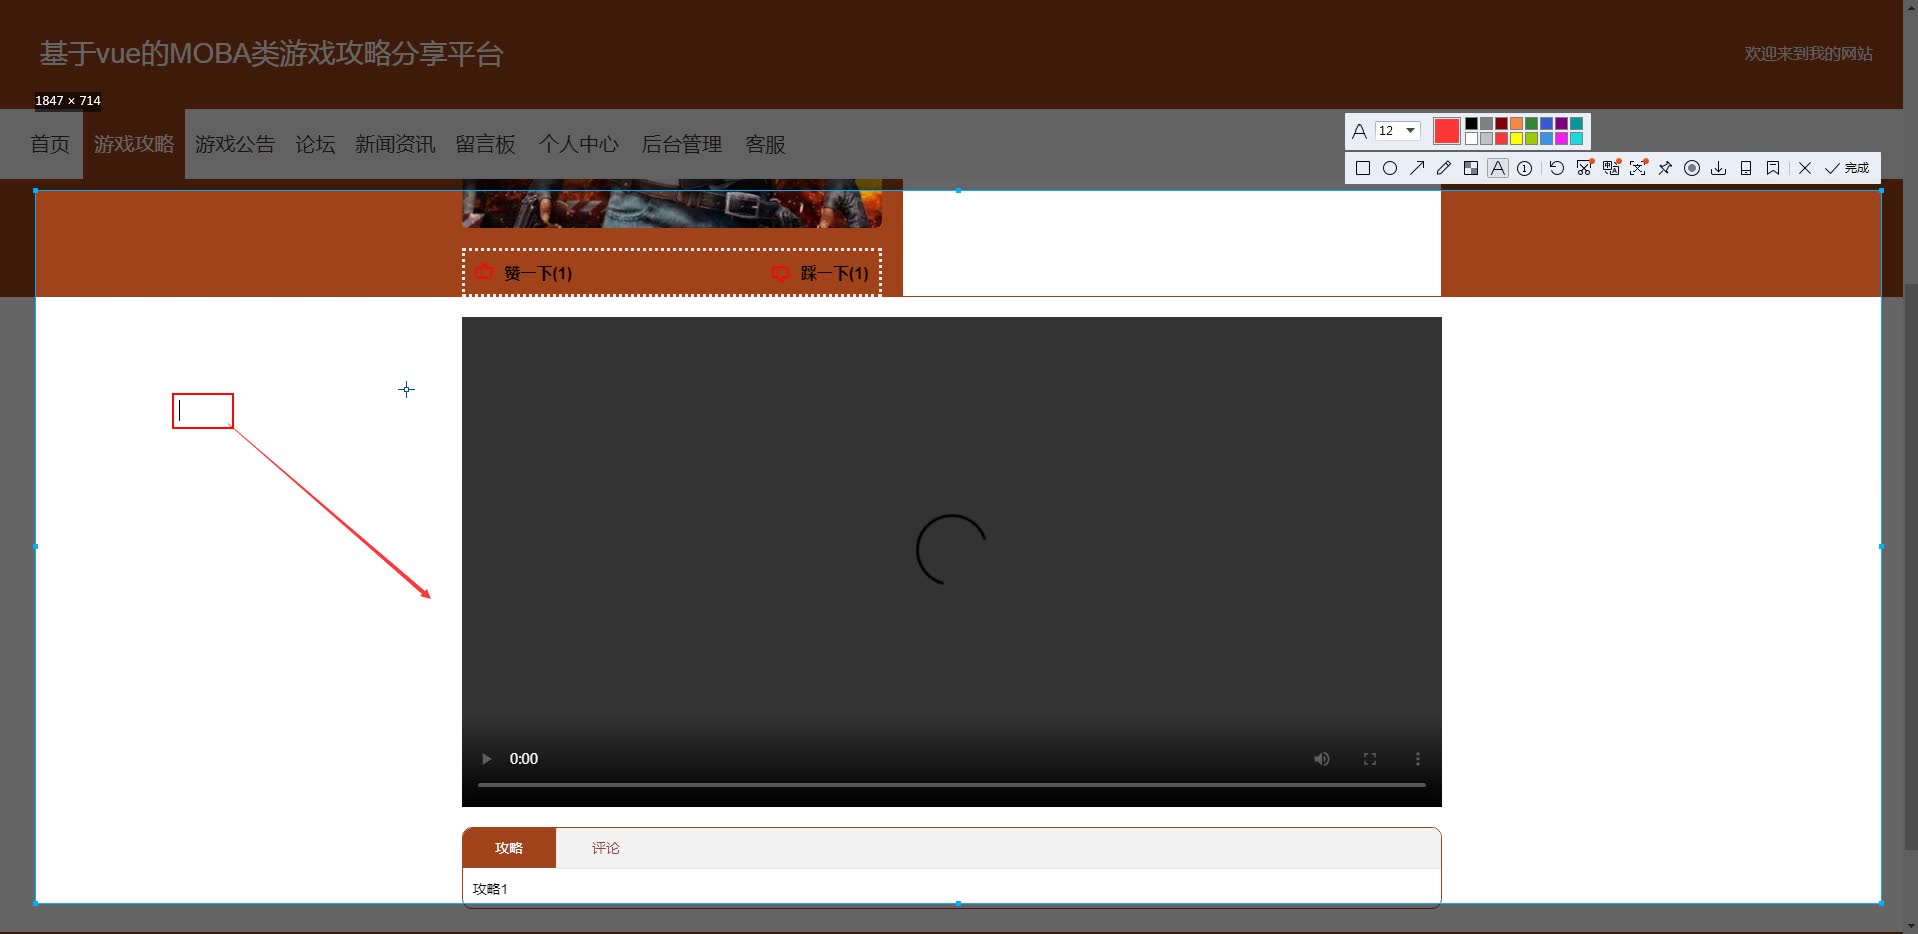Open the font size 12 dropdown
The height and width of the screenshot is (934, 1918).
tap(1398, 131)
